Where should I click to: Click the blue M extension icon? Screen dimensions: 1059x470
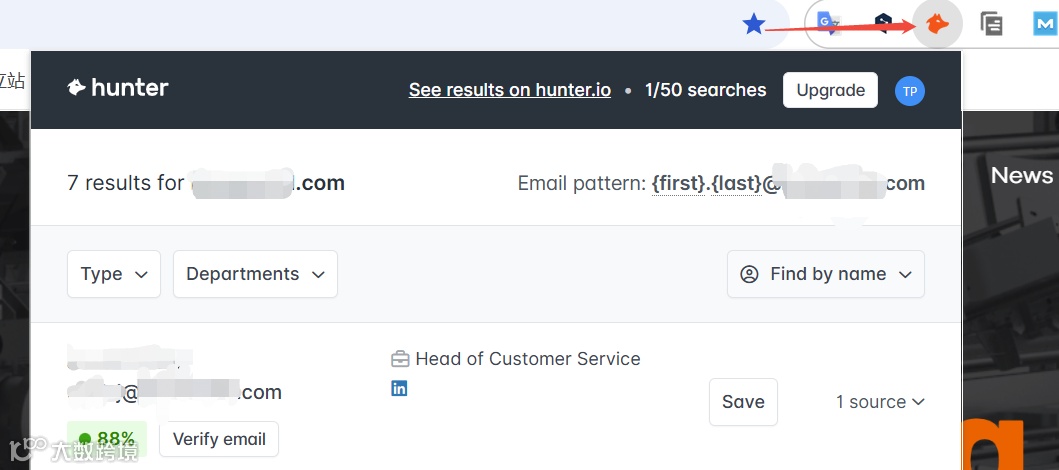point(1045,24)
